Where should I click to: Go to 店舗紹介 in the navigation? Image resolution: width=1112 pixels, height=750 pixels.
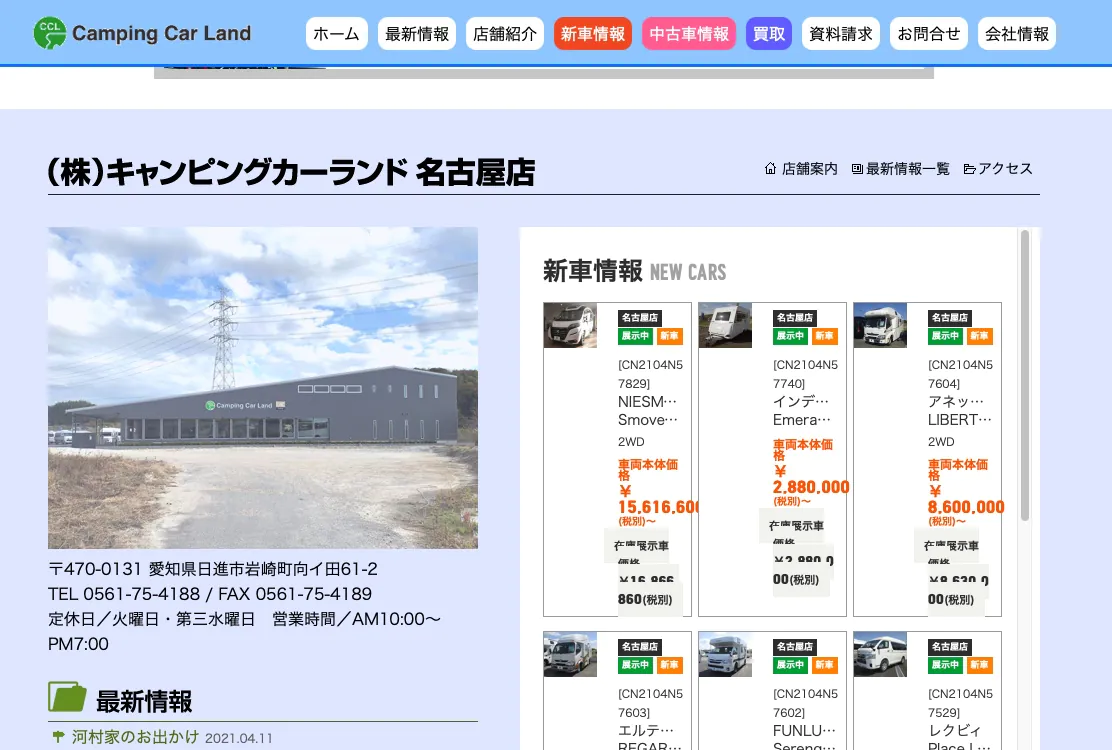505,33
